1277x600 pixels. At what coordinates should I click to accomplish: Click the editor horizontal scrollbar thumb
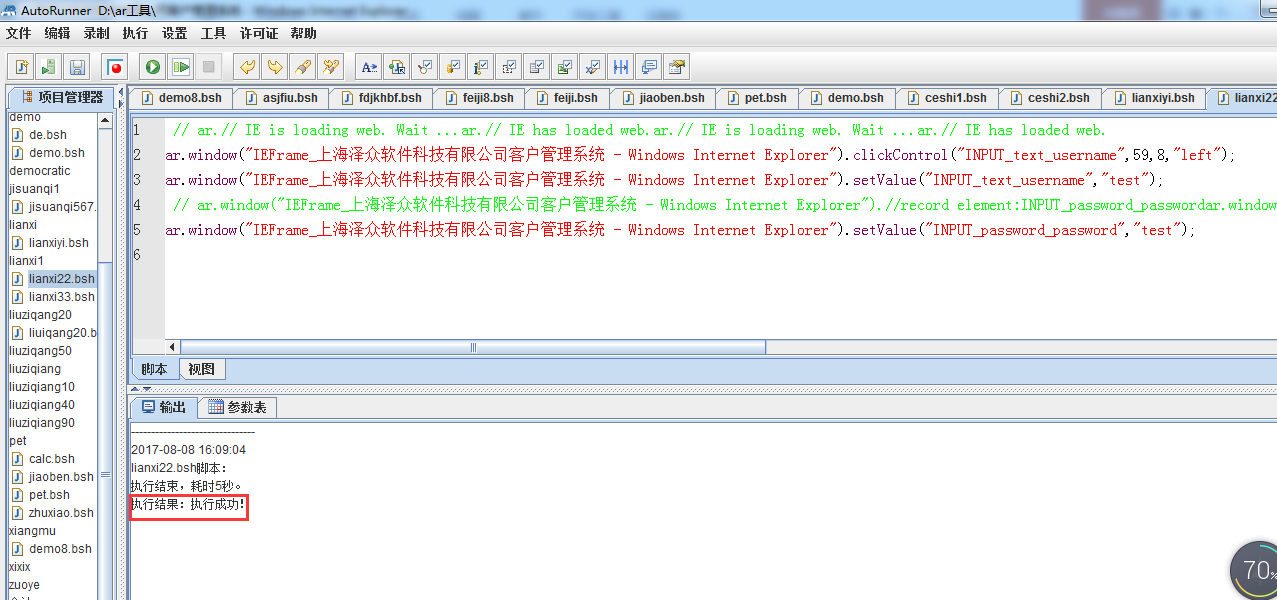pos(473,347)
